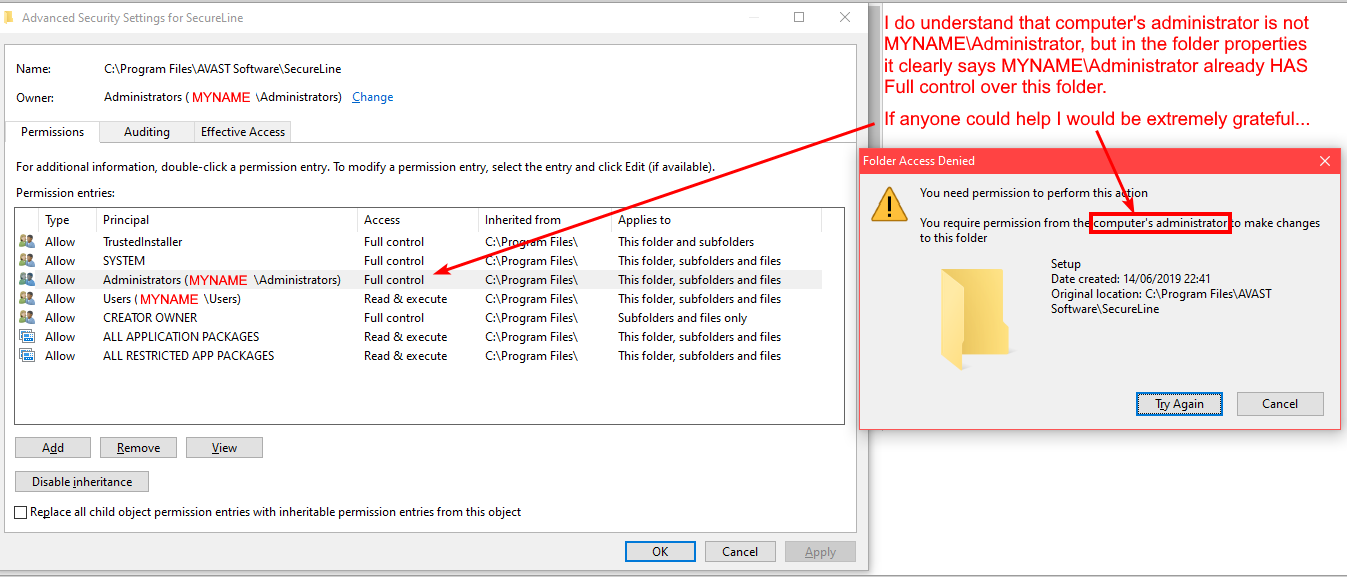Click the View button
This screenshot has width=1347, height=577.
tap(224, 448)
